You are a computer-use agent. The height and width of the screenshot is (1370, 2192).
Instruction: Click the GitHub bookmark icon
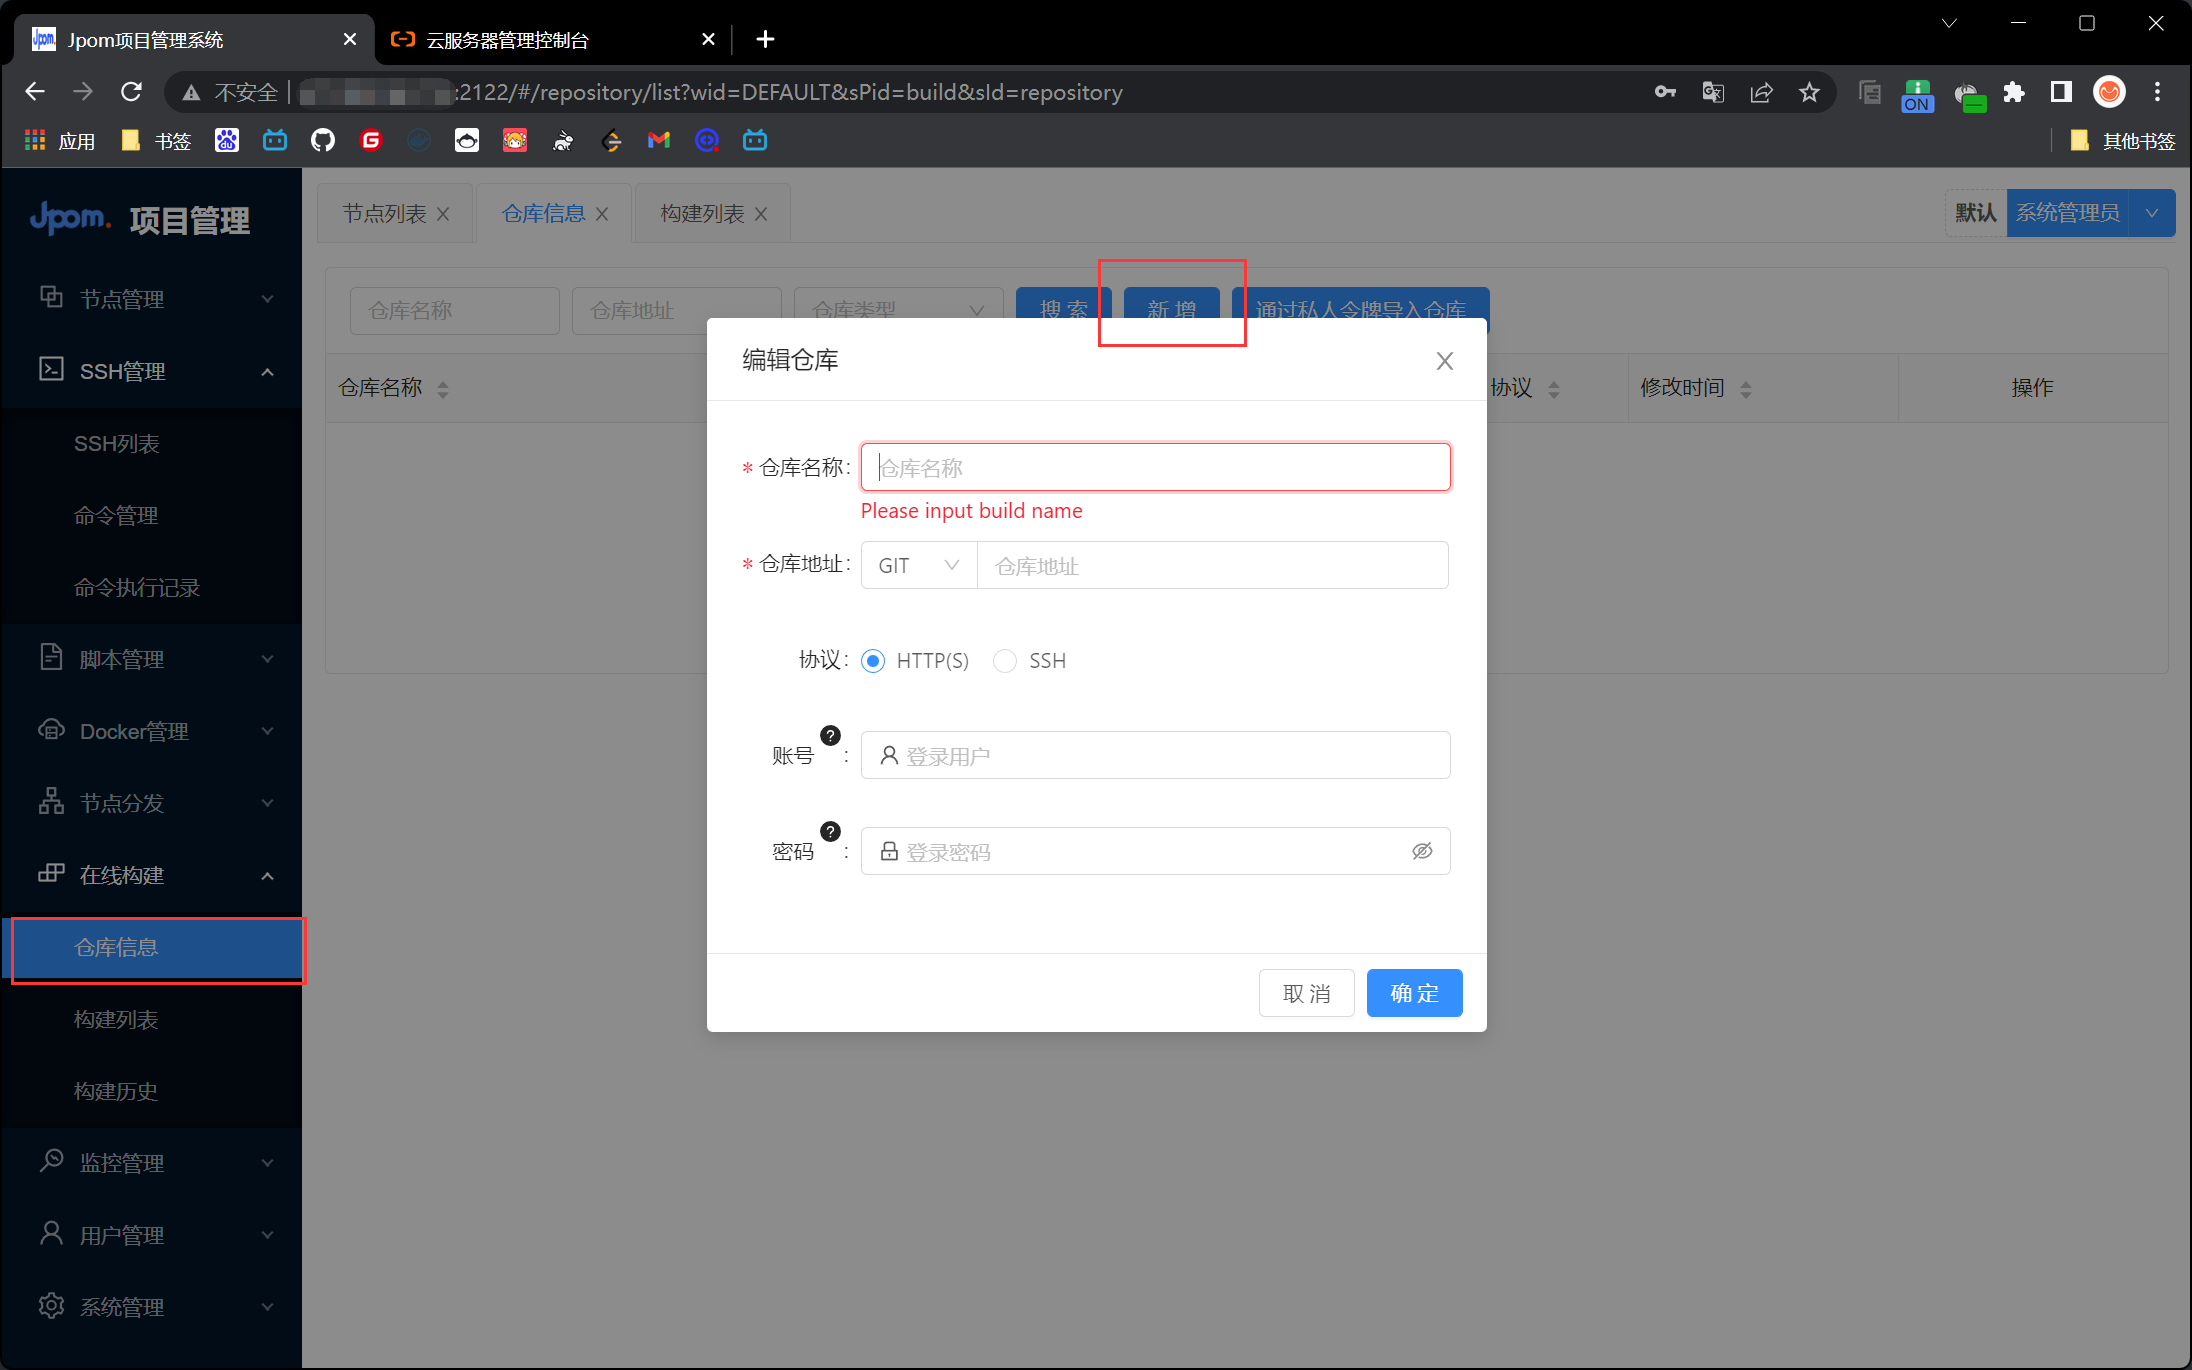point(322,141)
